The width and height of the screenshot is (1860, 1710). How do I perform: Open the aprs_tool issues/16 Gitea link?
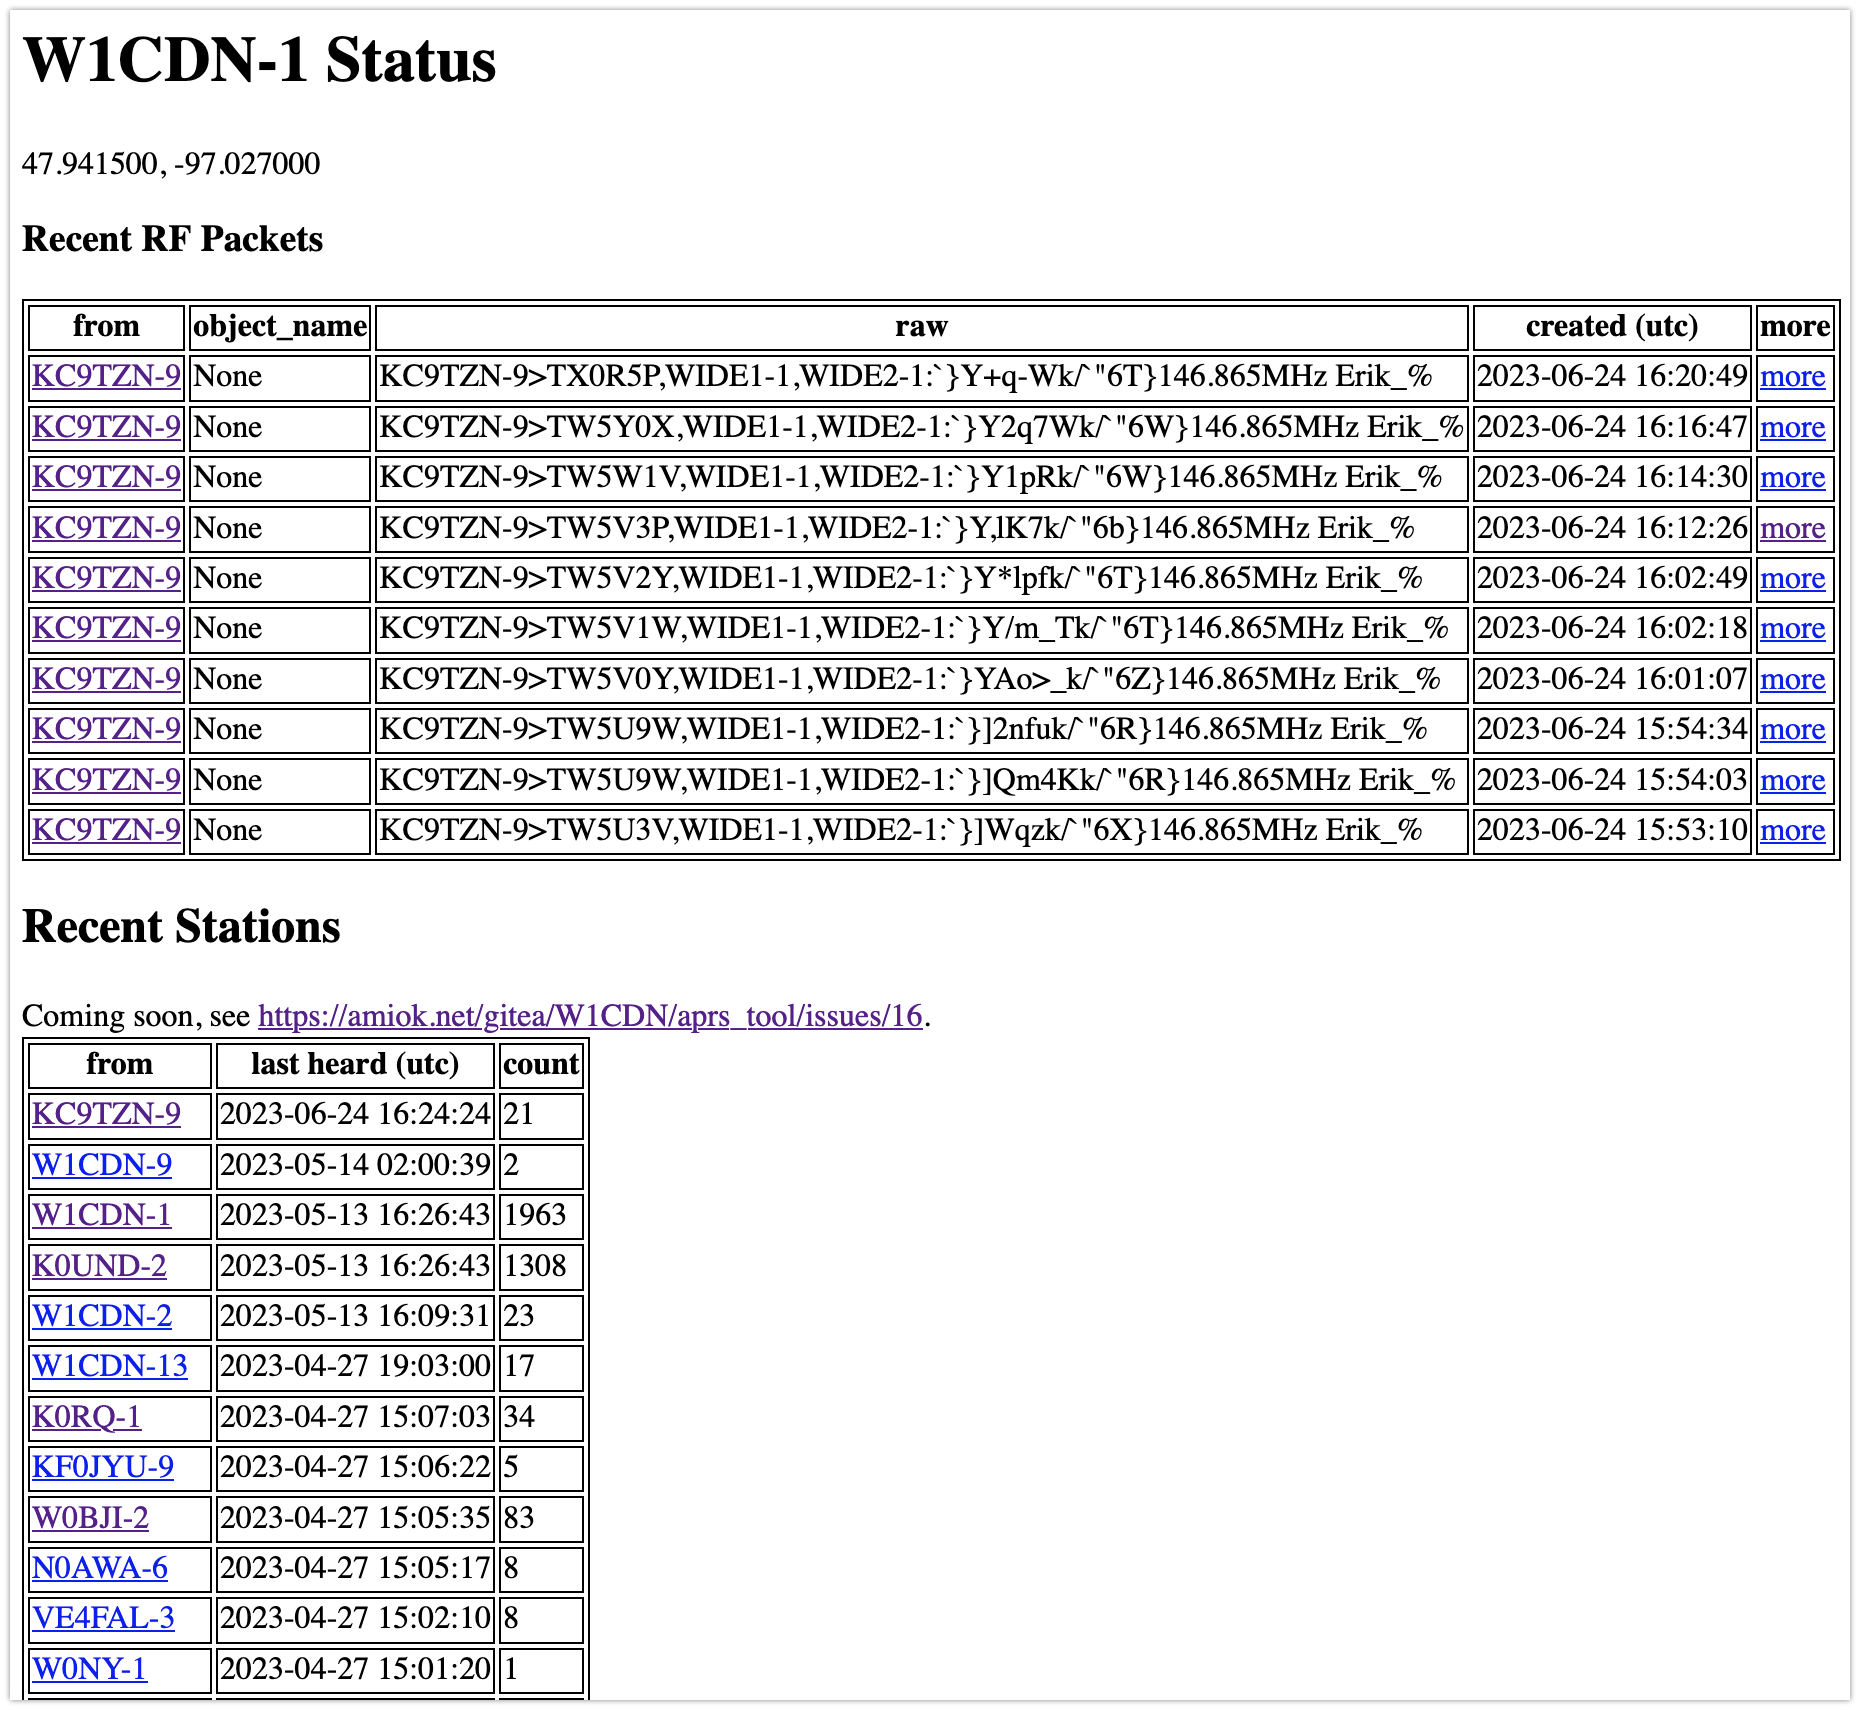pos(589,1016)
